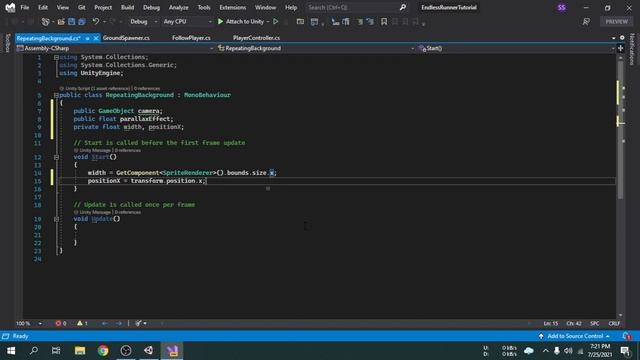Switch to the PlayerController.cs tab
The width and height of the screenshot is (640, 360).
click(x=256, y=38)
